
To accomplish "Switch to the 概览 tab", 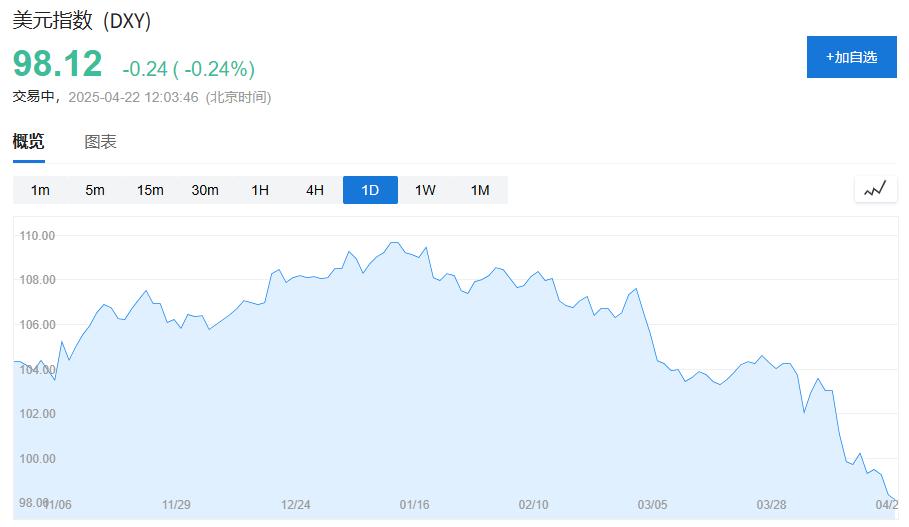I will point(28,142).
